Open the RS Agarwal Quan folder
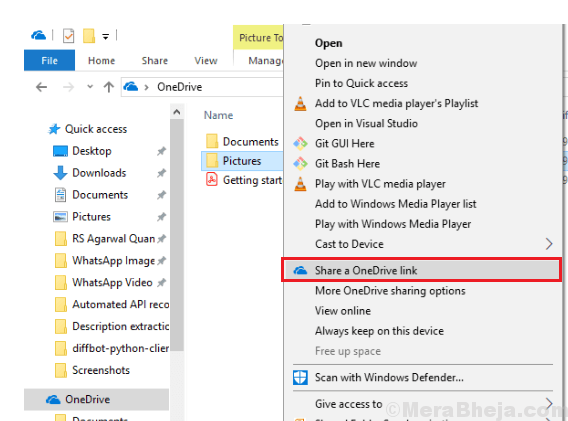The width and height of the screenshot is (568, 421). coord(113,239)
